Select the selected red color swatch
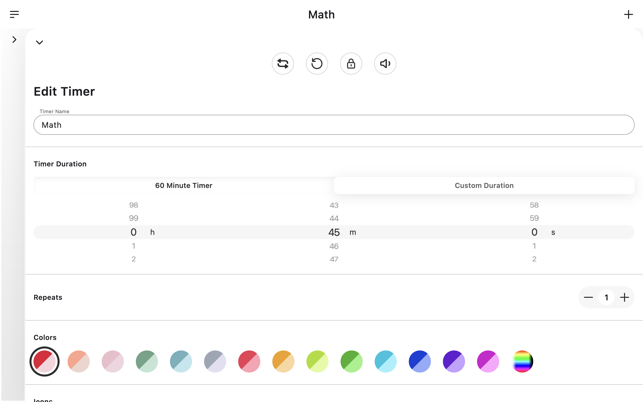 point(45,362)
